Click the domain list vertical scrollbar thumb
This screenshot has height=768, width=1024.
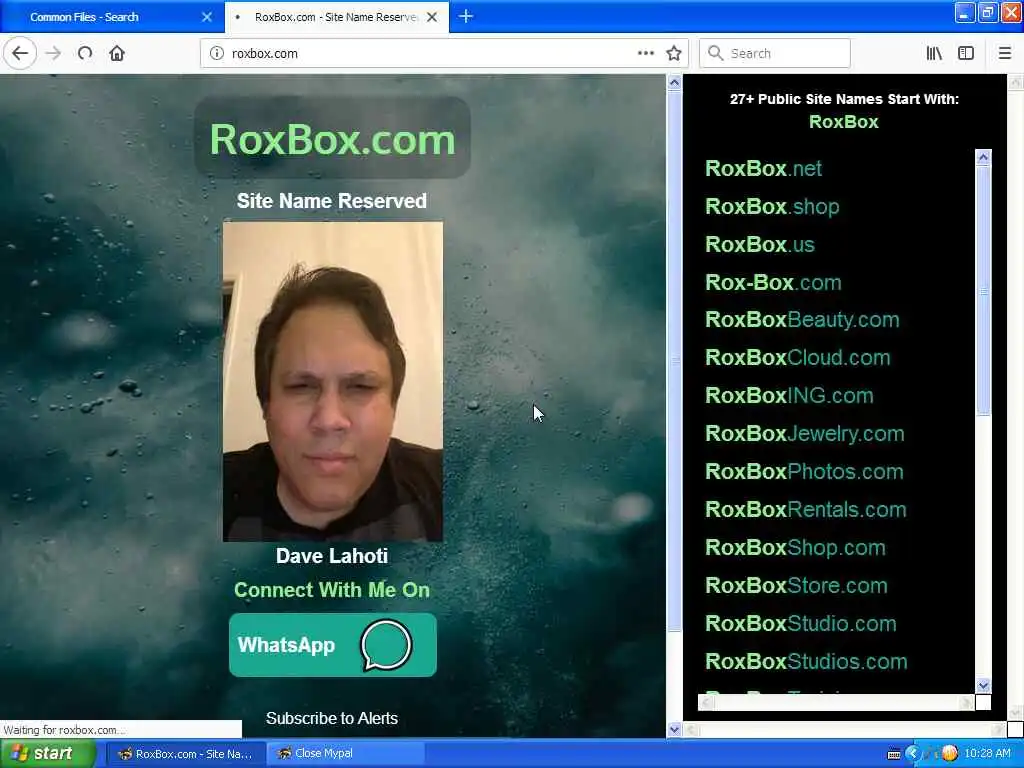coord(983,290)
